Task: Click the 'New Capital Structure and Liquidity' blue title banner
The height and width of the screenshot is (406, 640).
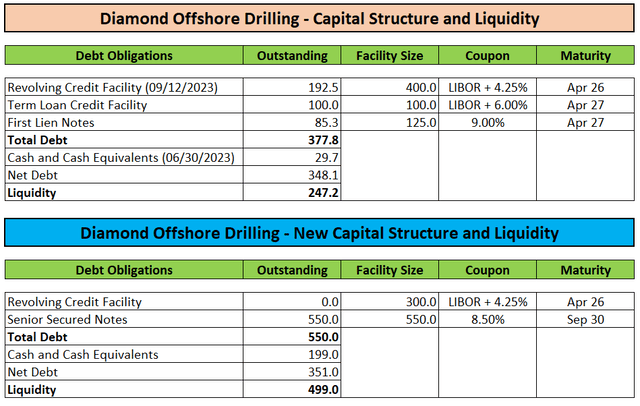Action: 319,233
